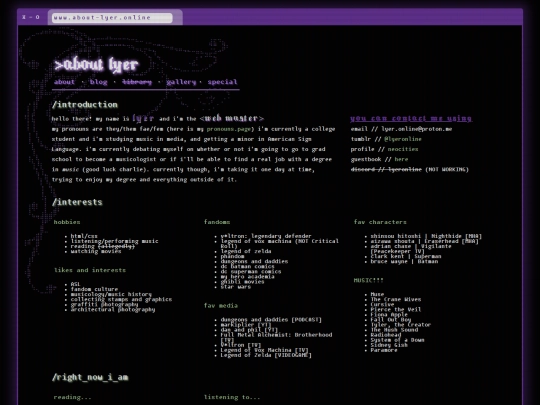Click the 'reading...' label
The width and height of the screenshot is (540, 405).
[x=72, y=397]
